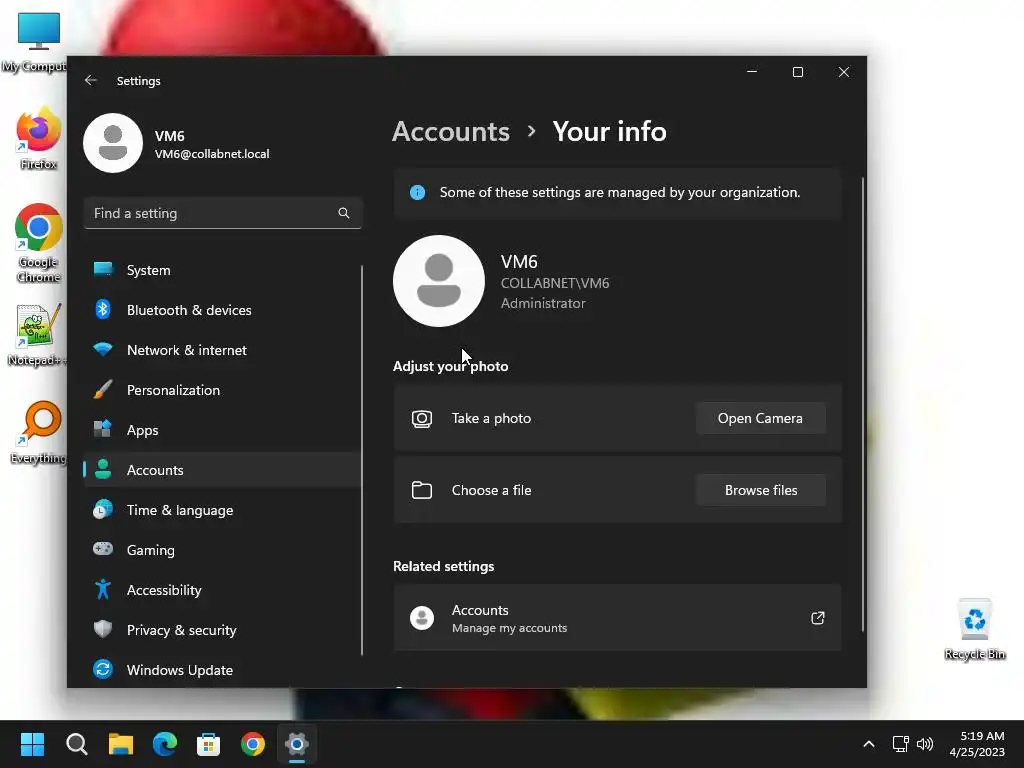Image resolution: width=1024 pixels, height=768 pixels.
Task: Select the Recycle Bin on the desktop
Action: pyautogui.click(x=974, y=630)
